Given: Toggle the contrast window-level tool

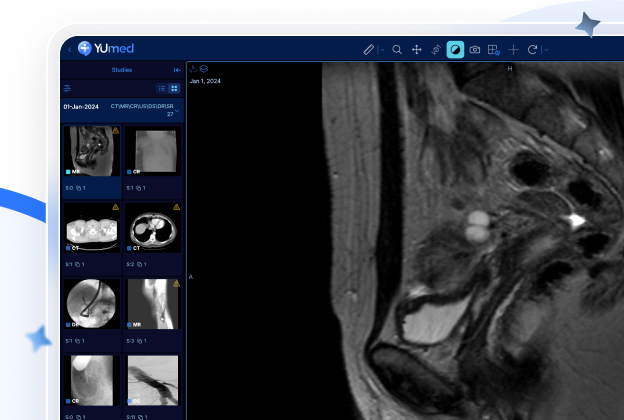Looking at the screenshot, I should 455,50.
